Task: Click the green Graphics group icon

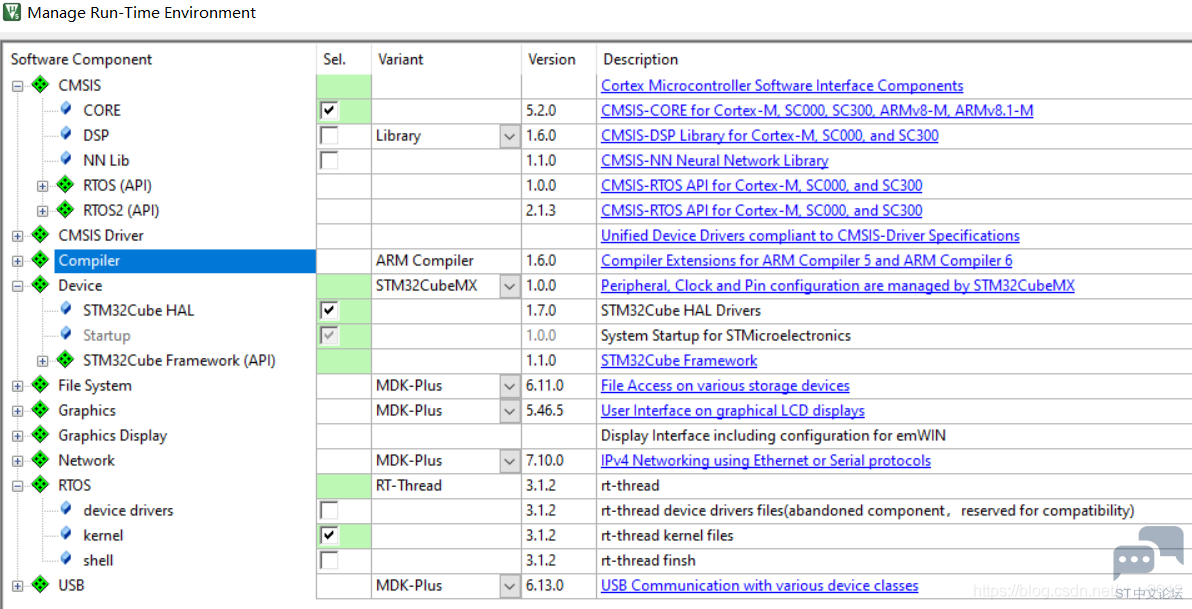Action: point(41,410)
